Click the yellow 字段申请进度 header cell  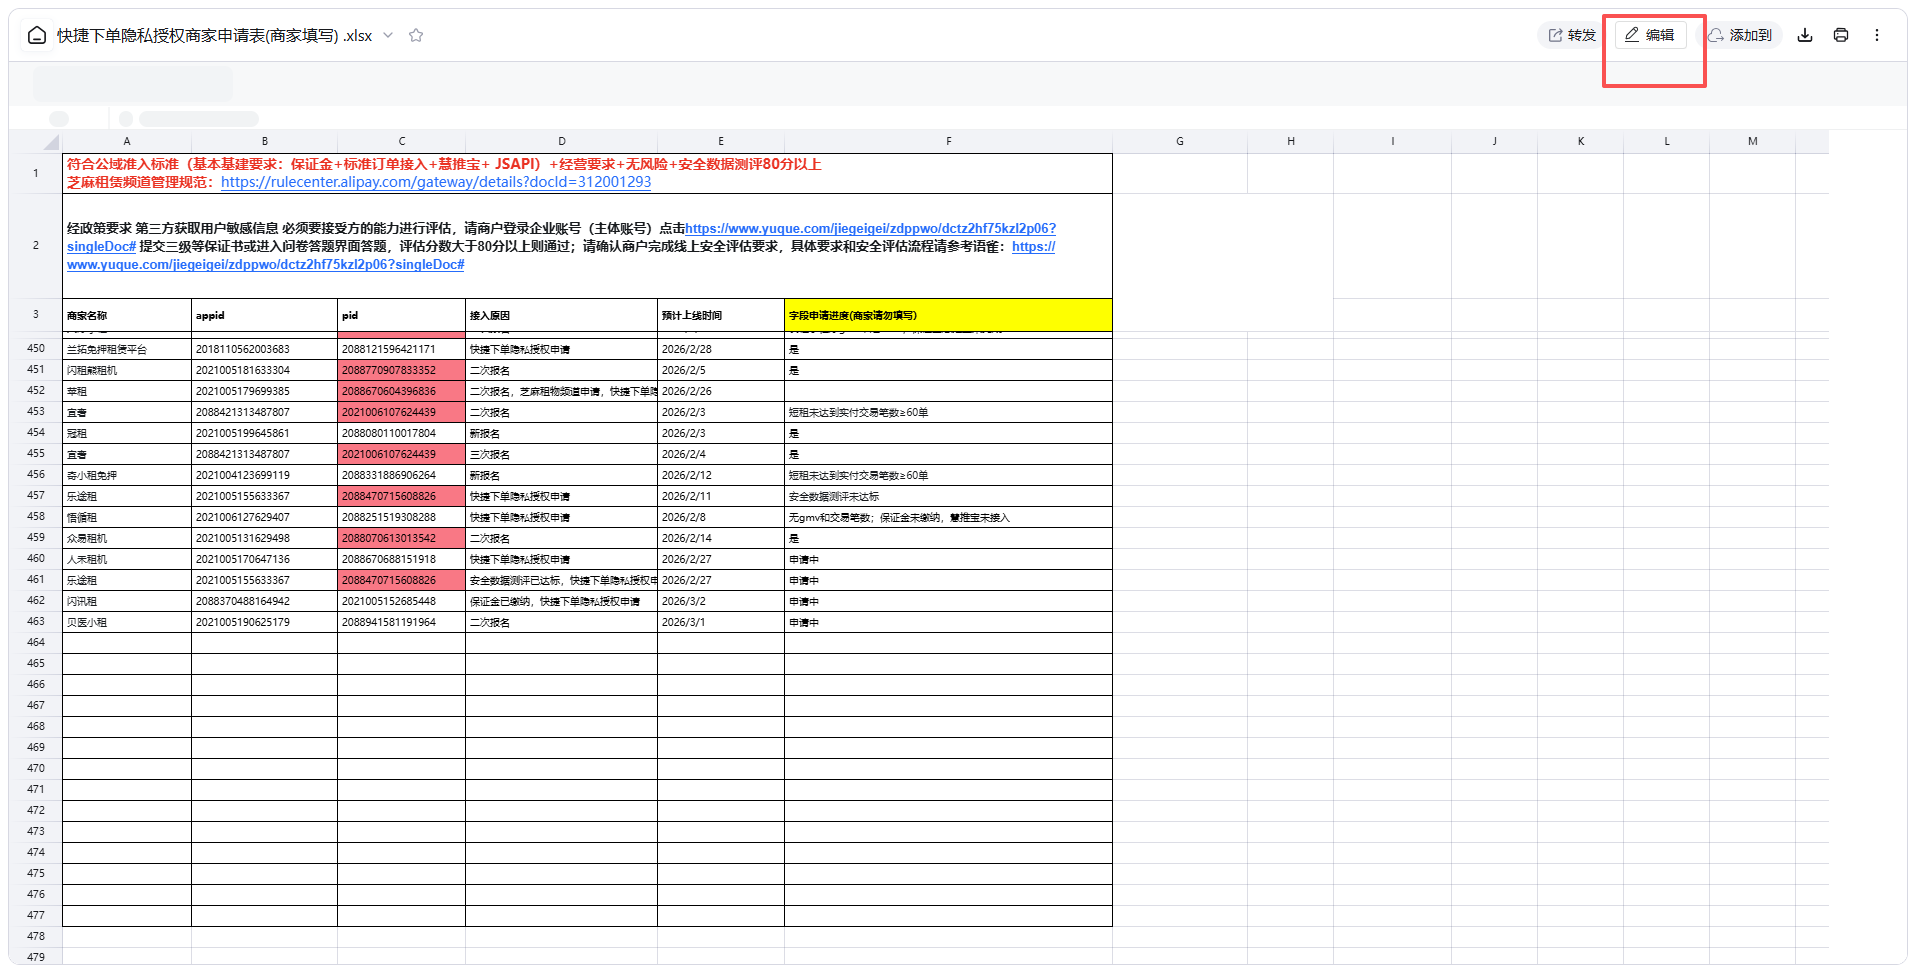click(x=947, y=315)
